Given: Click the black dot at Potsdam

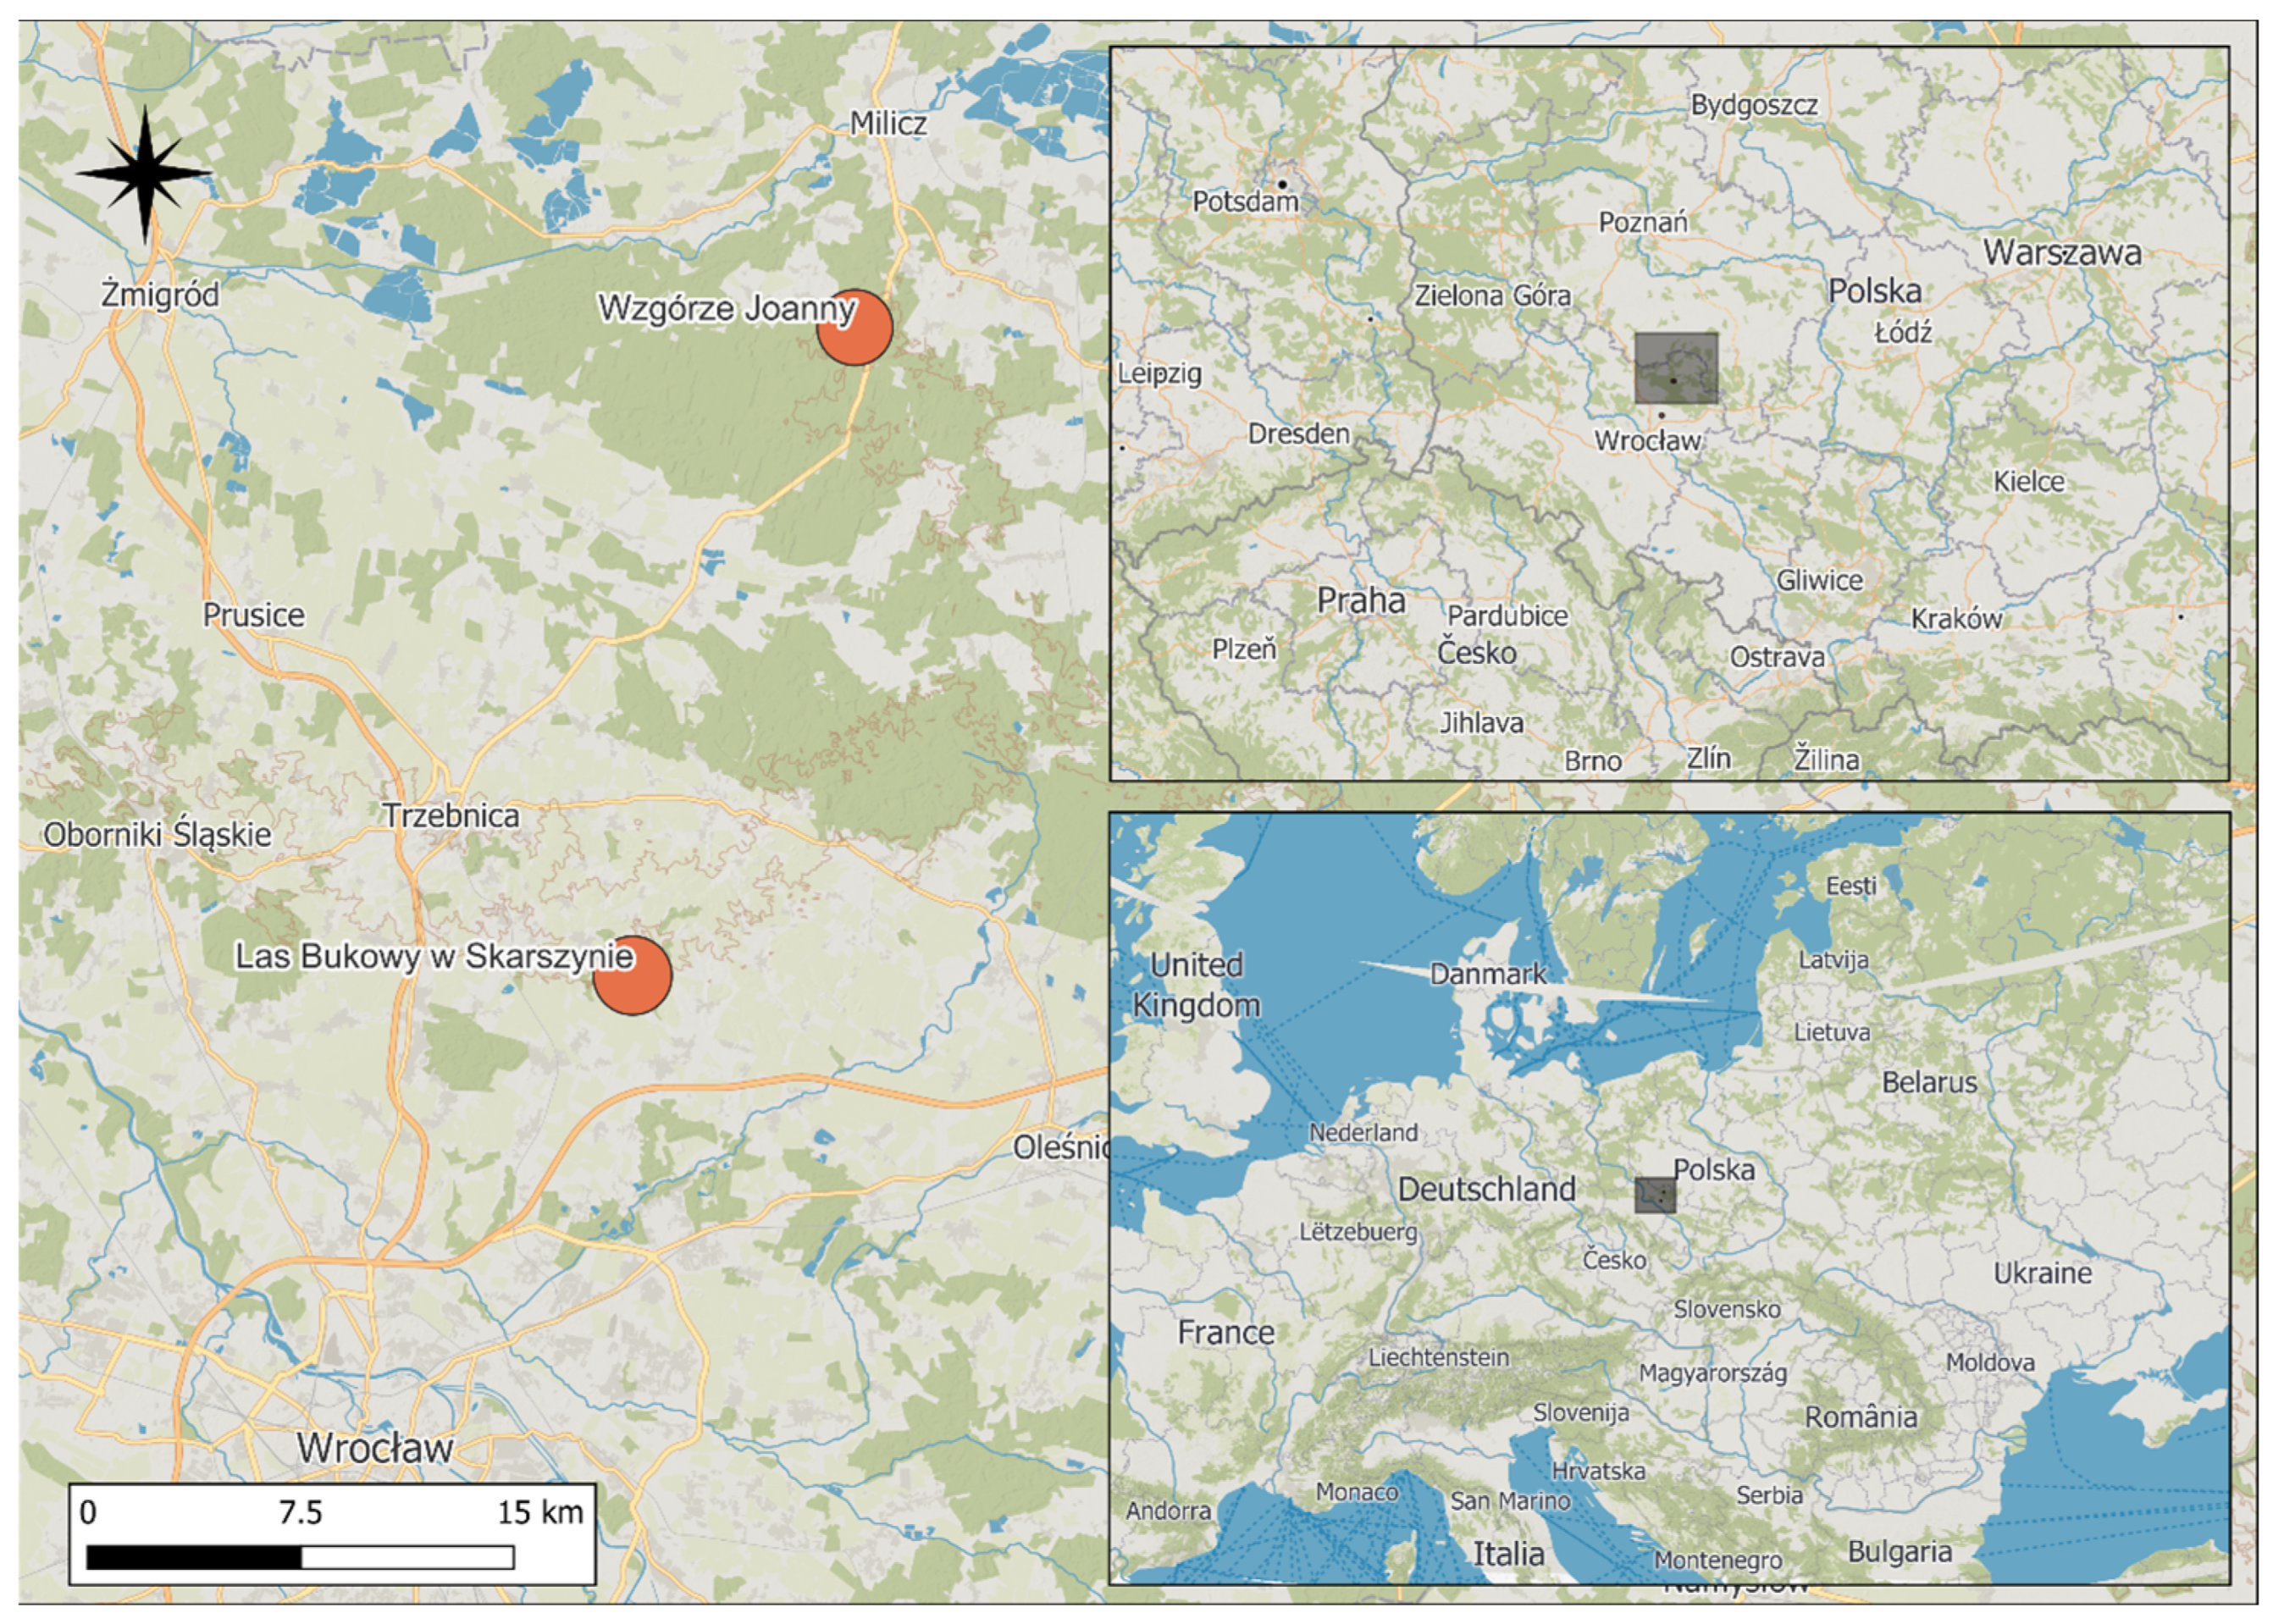Looking at the screenshot, I should pos(1282,184).
